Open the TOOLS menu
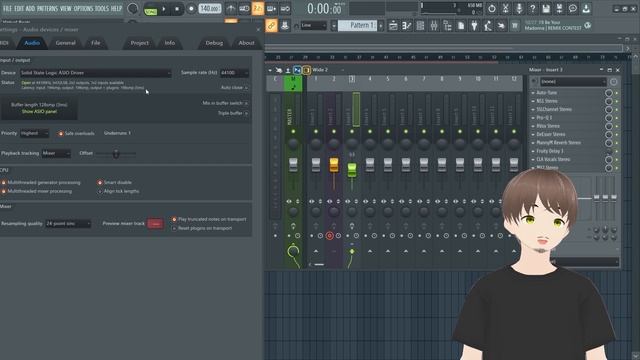Viewport: 640px width, 360px height. 102,8
